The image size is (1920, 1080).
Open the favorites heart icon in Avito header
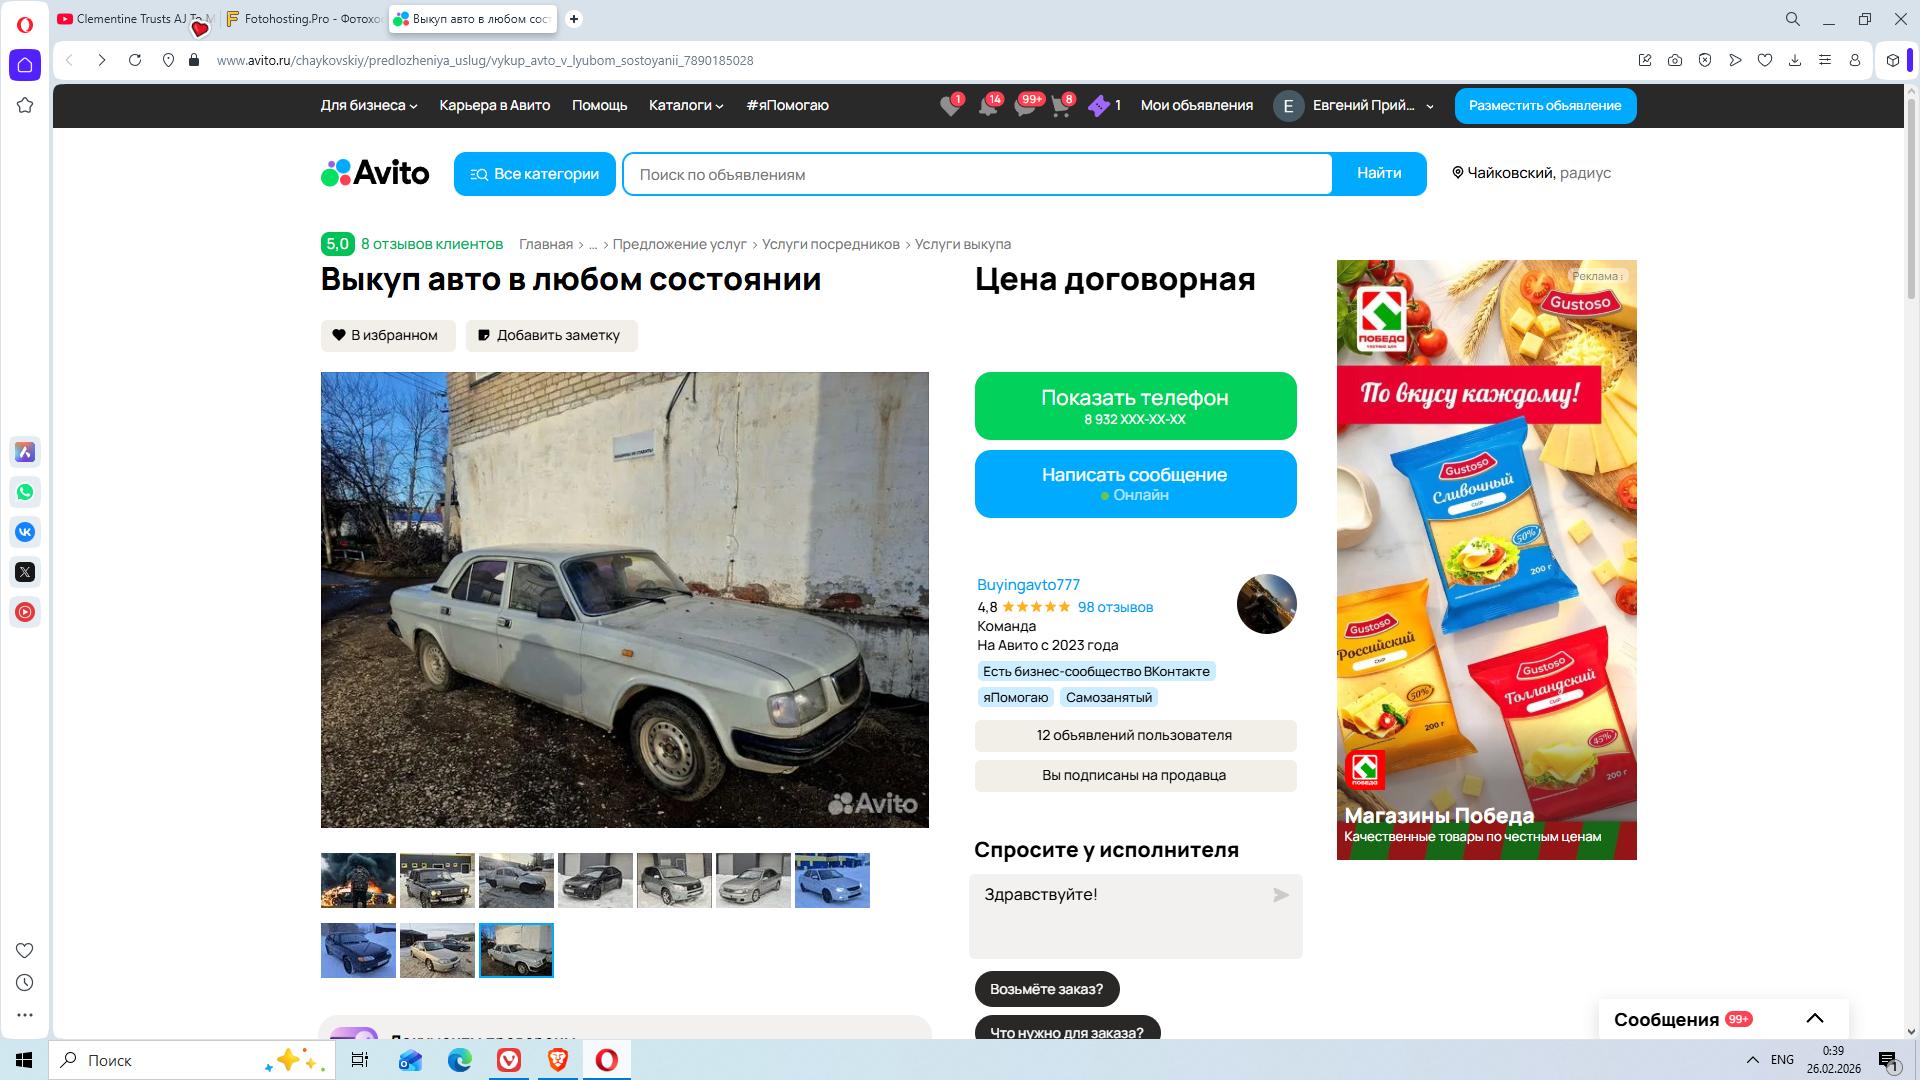click(x=949, y=106)
